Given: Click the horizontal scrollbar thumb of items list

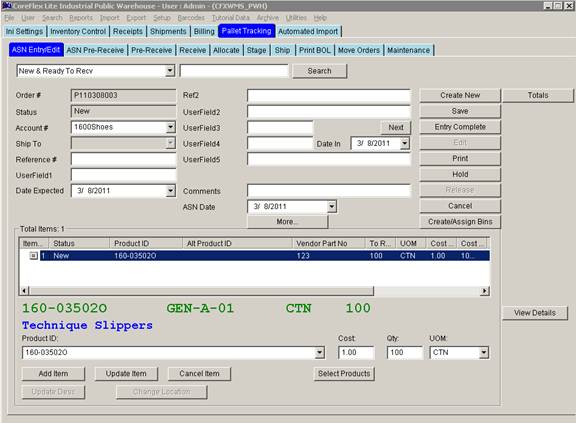Looking at the screenshot, I should [201, 291].
